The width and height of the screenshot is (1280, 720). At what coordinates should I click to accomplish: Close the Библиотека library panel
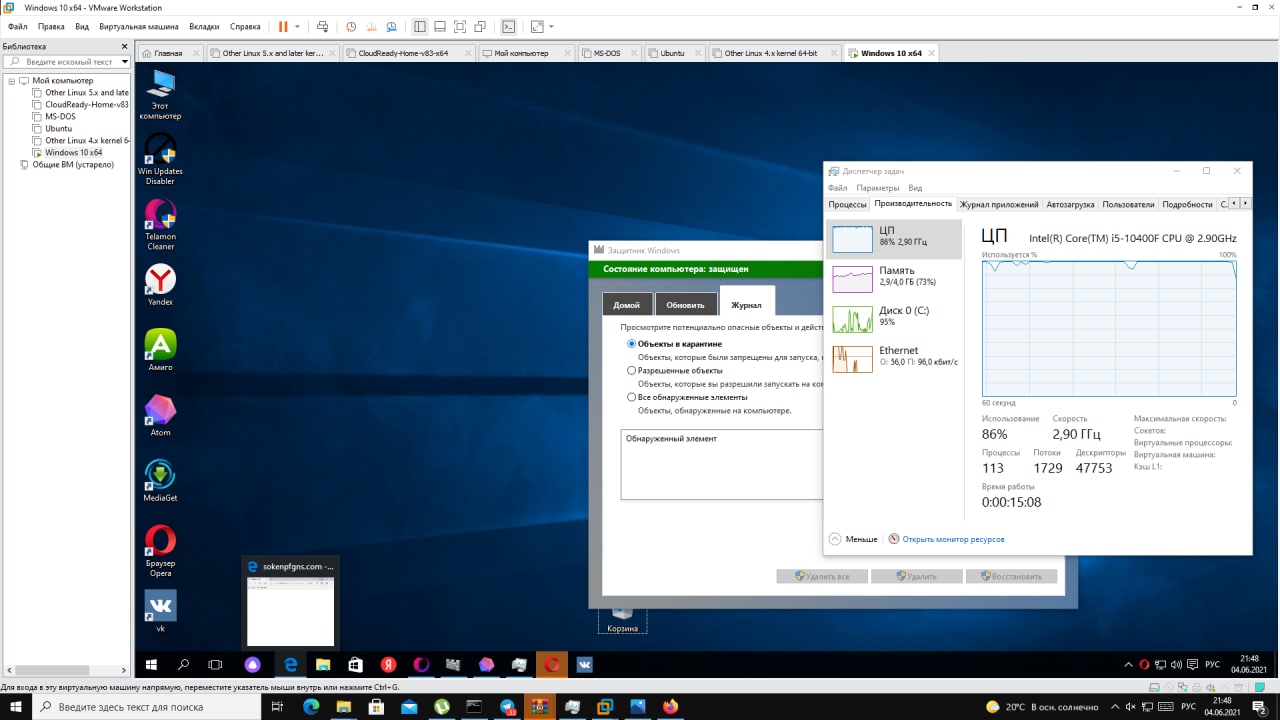(125, 46)
